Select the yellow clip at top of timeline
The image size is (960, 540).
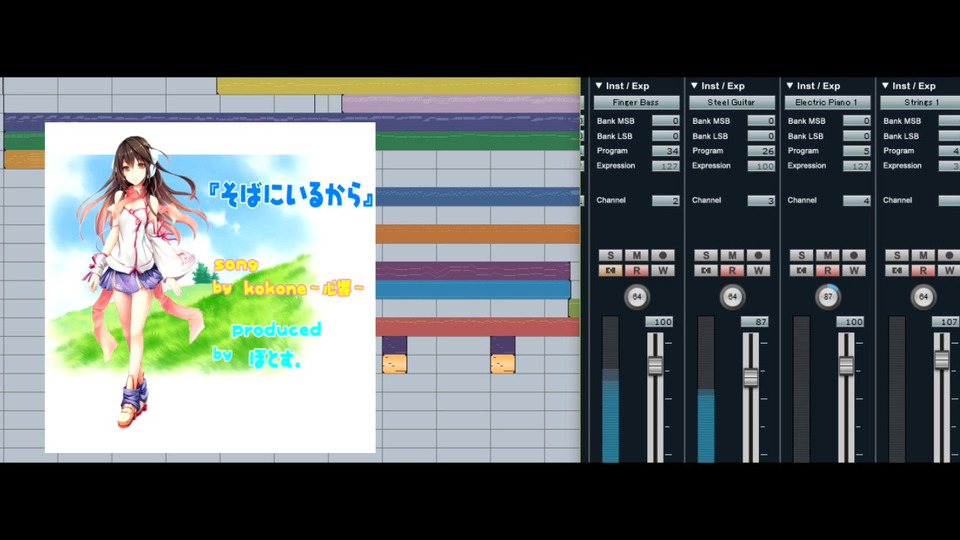coord(399,86)
